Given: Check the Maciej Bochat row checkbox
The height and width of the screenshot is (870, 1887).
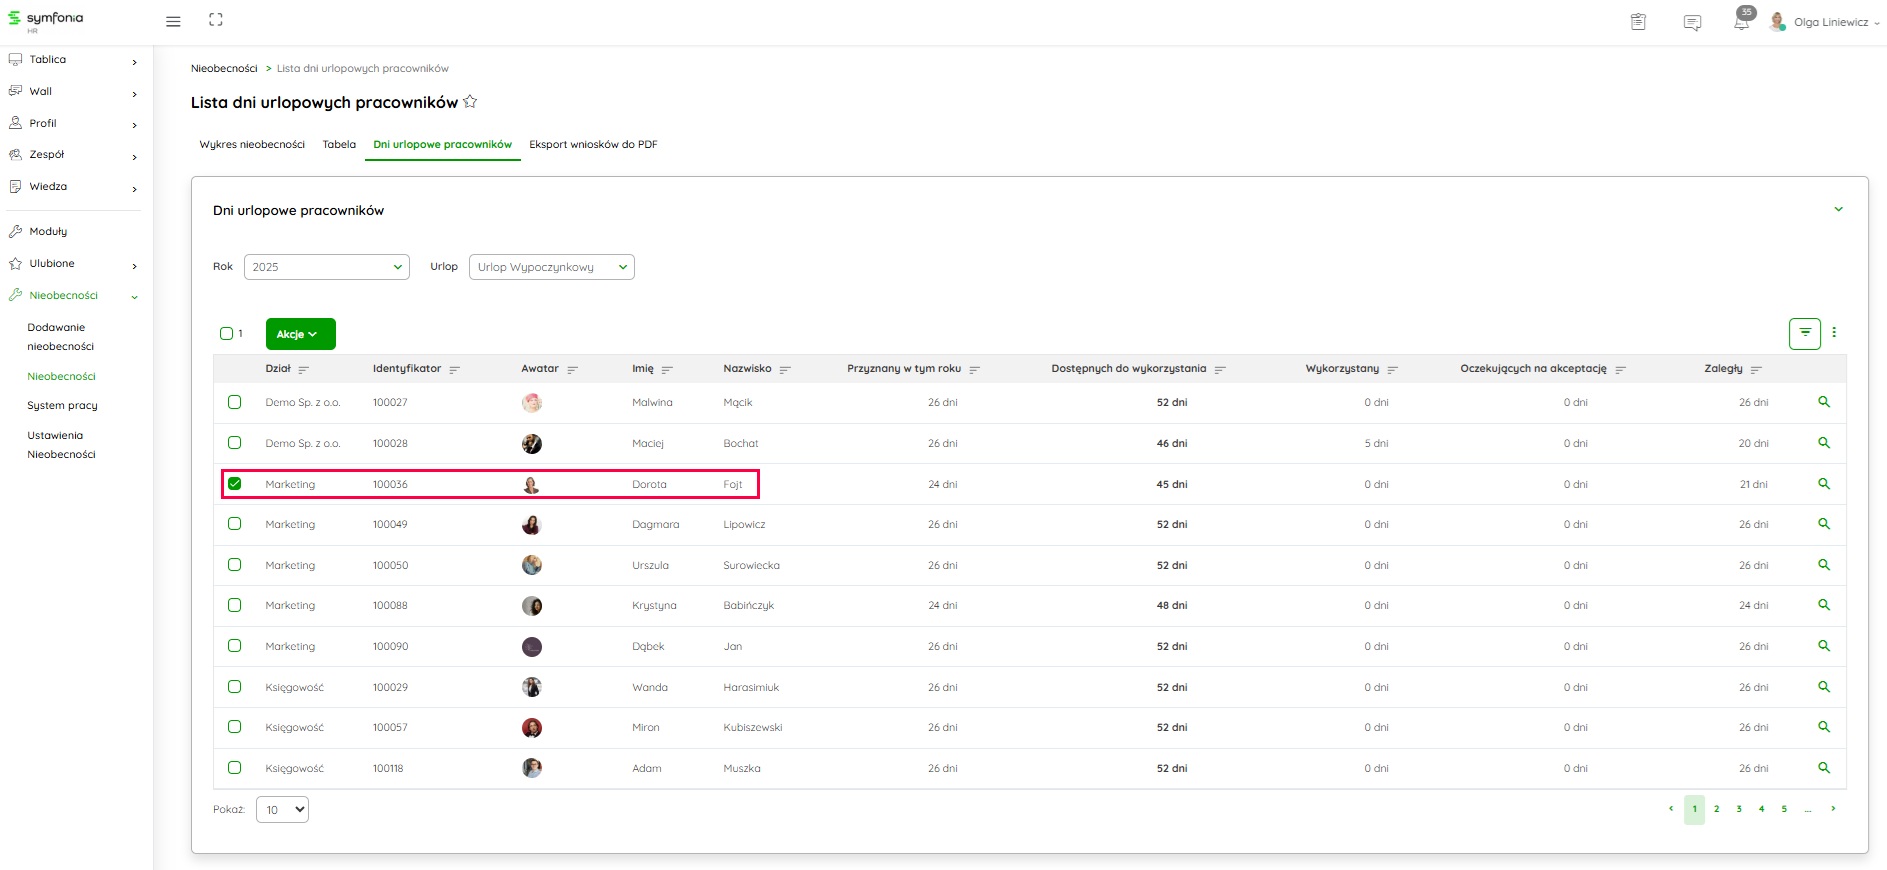Looking at the screenshot, I should [x=235, y=443].
